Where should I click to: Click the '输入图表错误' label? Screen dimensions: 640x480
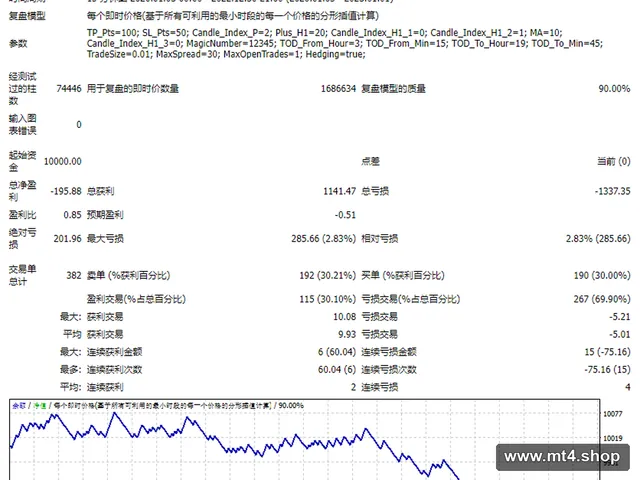(x=23, y=124)
